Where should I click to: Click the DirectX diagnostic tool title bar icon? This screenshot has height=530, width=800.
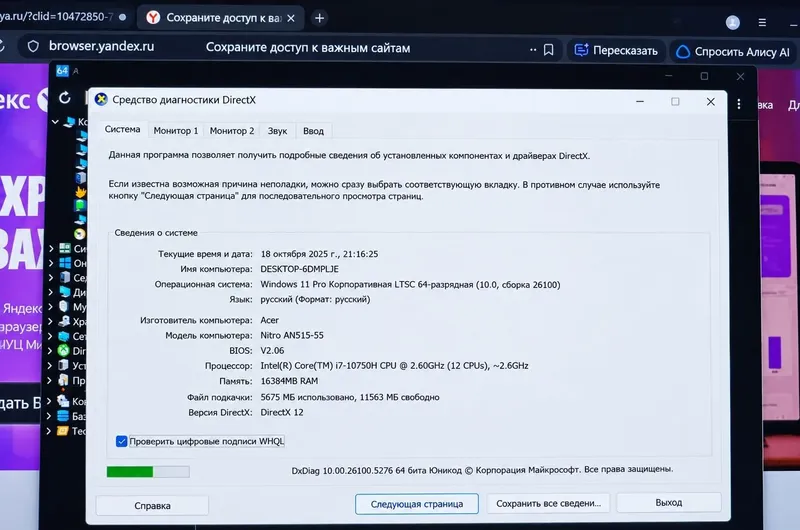click(x=101, y=99)
